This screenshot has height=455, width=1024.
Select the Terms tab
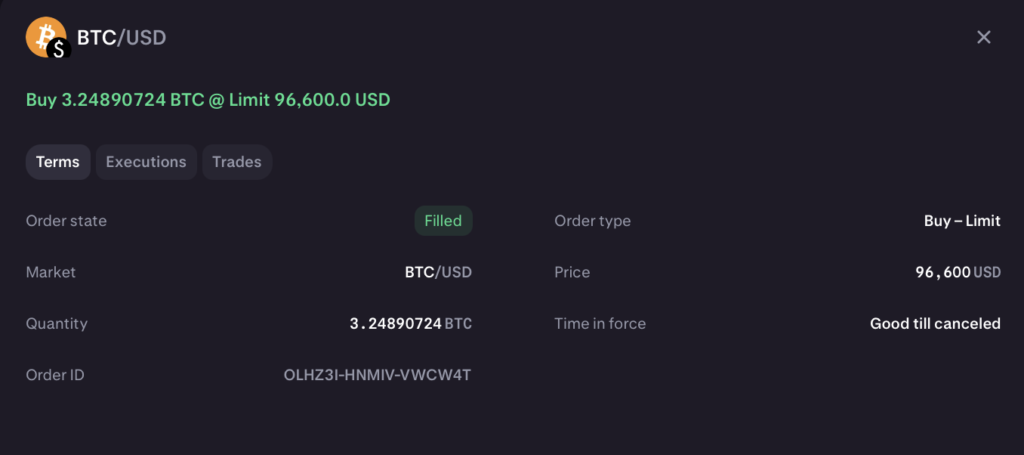[58, 162]
